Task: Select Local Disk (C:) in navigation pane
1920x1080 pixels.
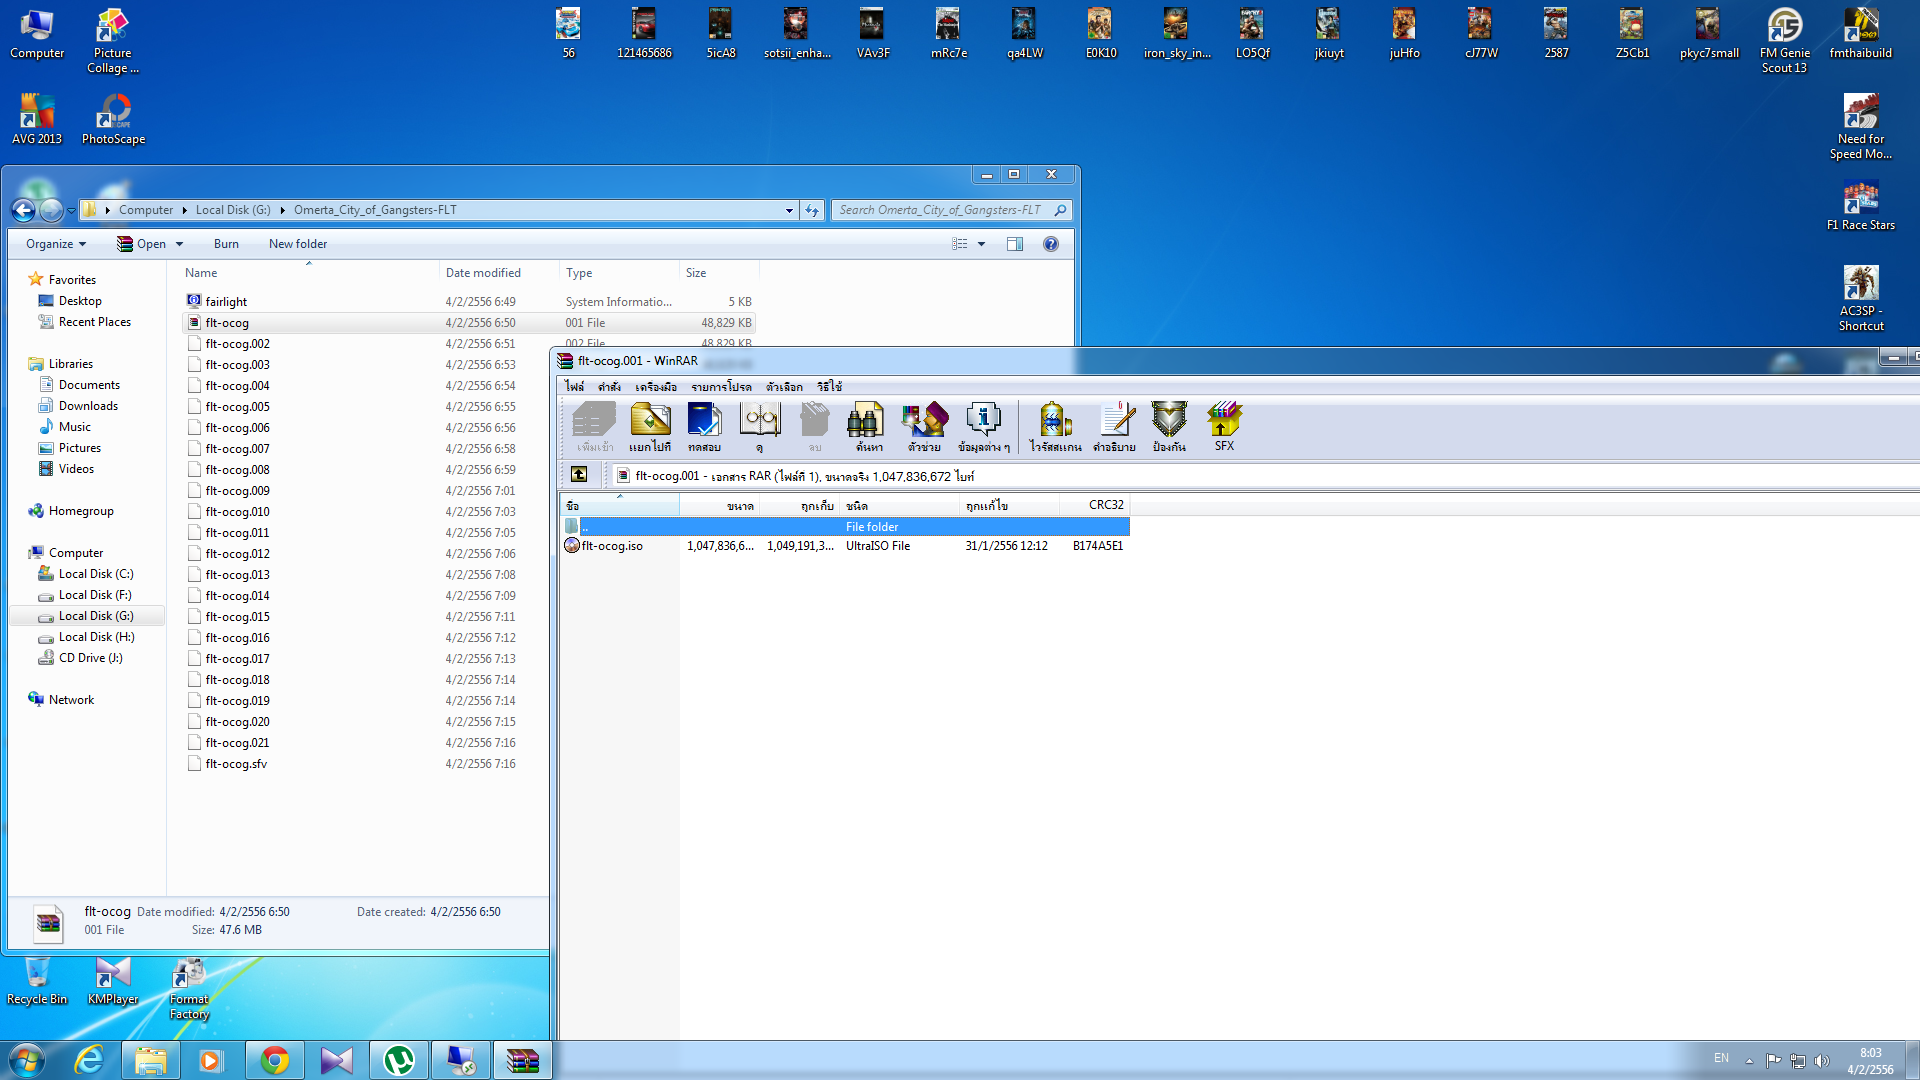Action: point(95,574)
